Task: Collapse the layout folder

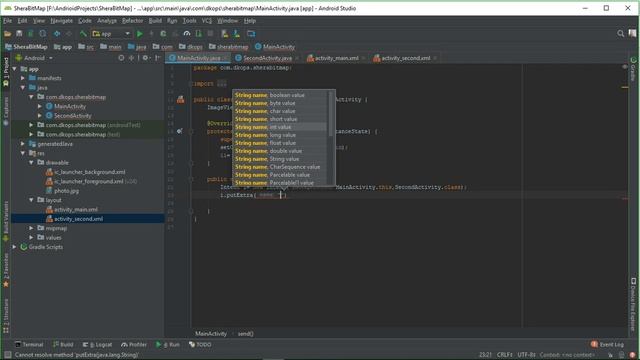Action: pyautogui.click(x=31, y=200)
